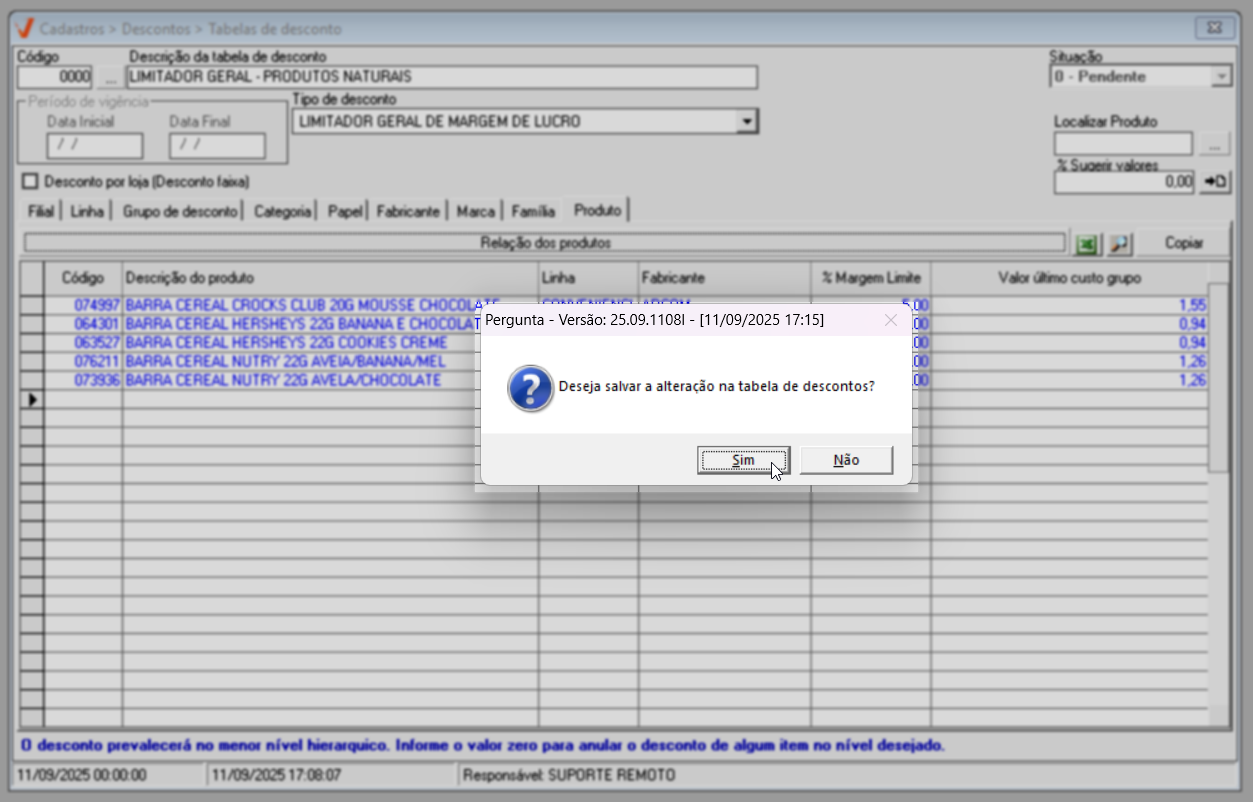Click Relação dos produtos header bar
Viewport: 1253px width, 802px height.
(545, 242)
